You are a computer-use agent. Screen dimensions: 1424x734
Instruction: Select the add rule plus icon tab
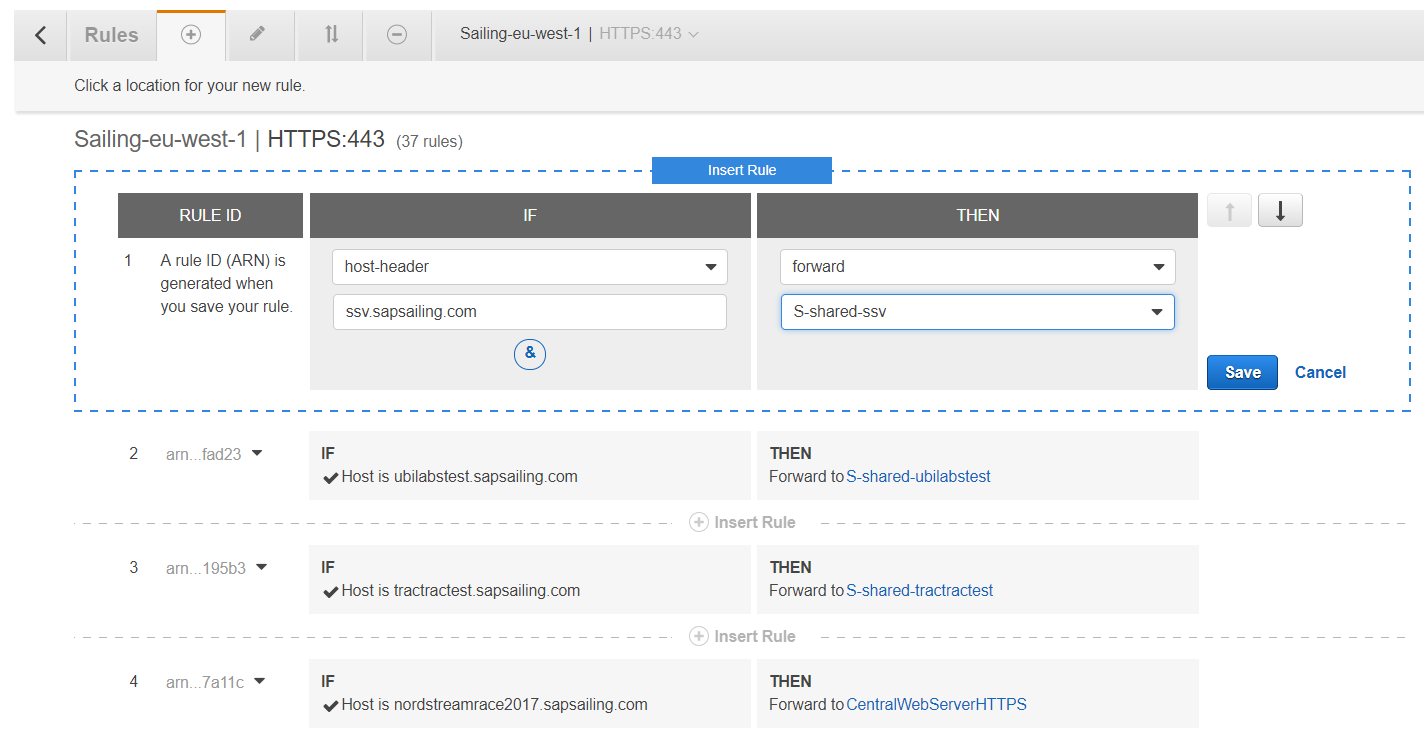coord(191,35)
